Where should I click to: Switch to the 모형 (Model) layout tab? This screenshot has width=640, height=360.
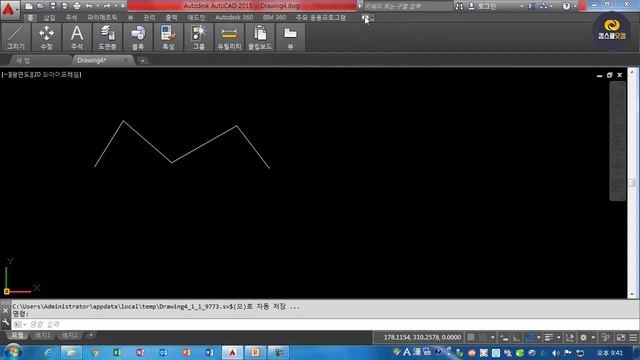(18, 336)
